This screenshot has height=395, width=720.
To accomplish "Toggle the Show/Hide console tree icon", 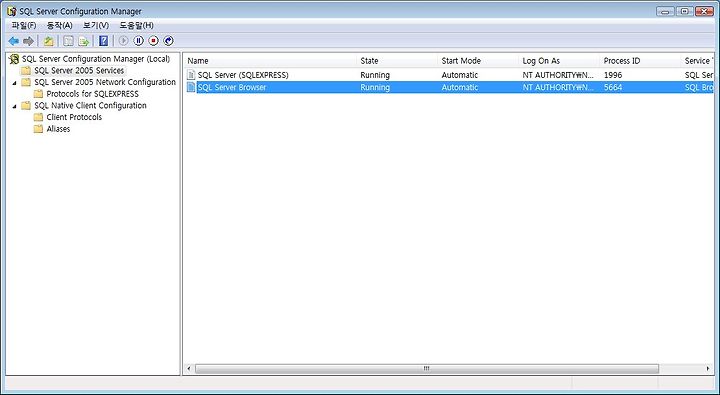I will click(x=68, y=41).
